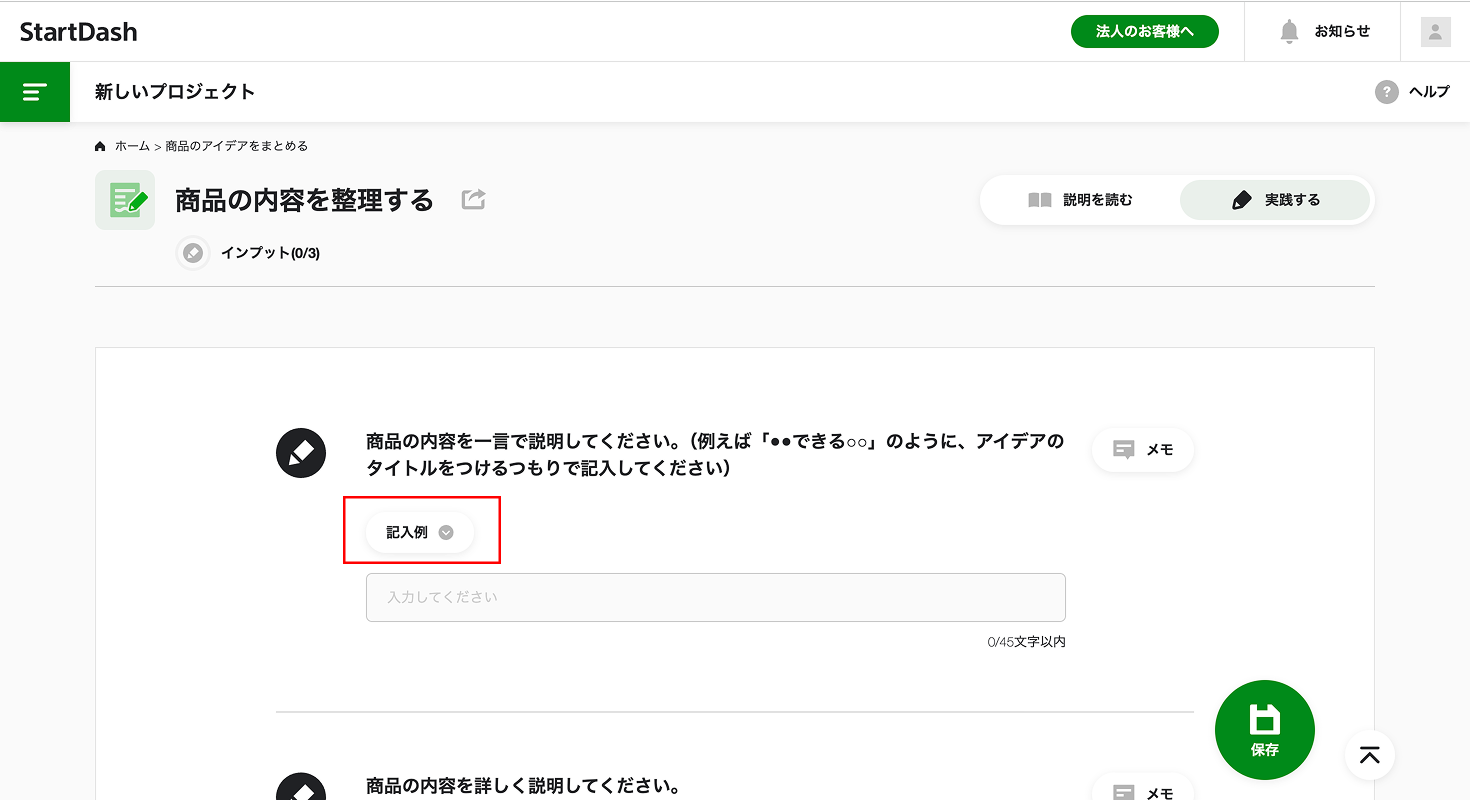
Task: Switch to the 説明を読む tab
Action: tap(1080, 200)
